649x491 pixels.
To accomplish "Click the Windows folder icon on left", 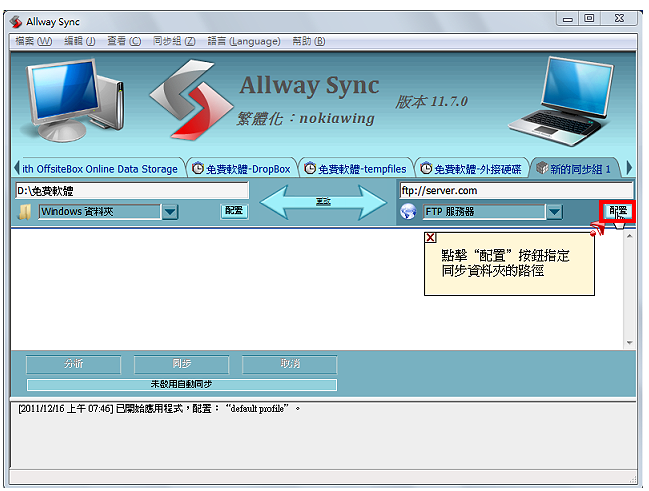I will 25,212.
